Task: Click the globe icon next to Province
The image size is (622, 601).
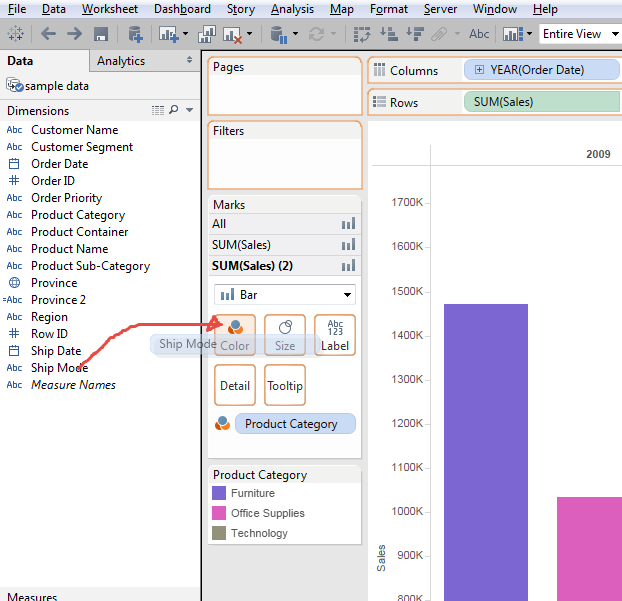Action: point(14,282)
